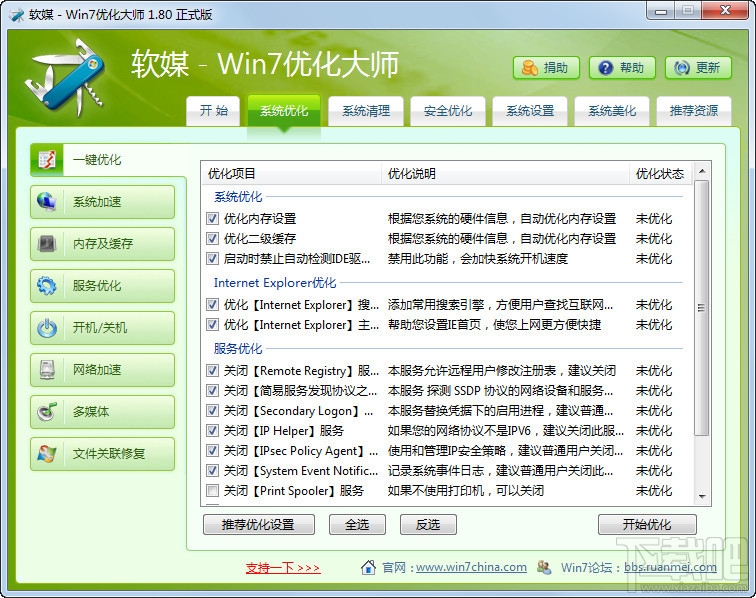
Task: Click list scrollbar up arrow
Action: pos(702,171)
